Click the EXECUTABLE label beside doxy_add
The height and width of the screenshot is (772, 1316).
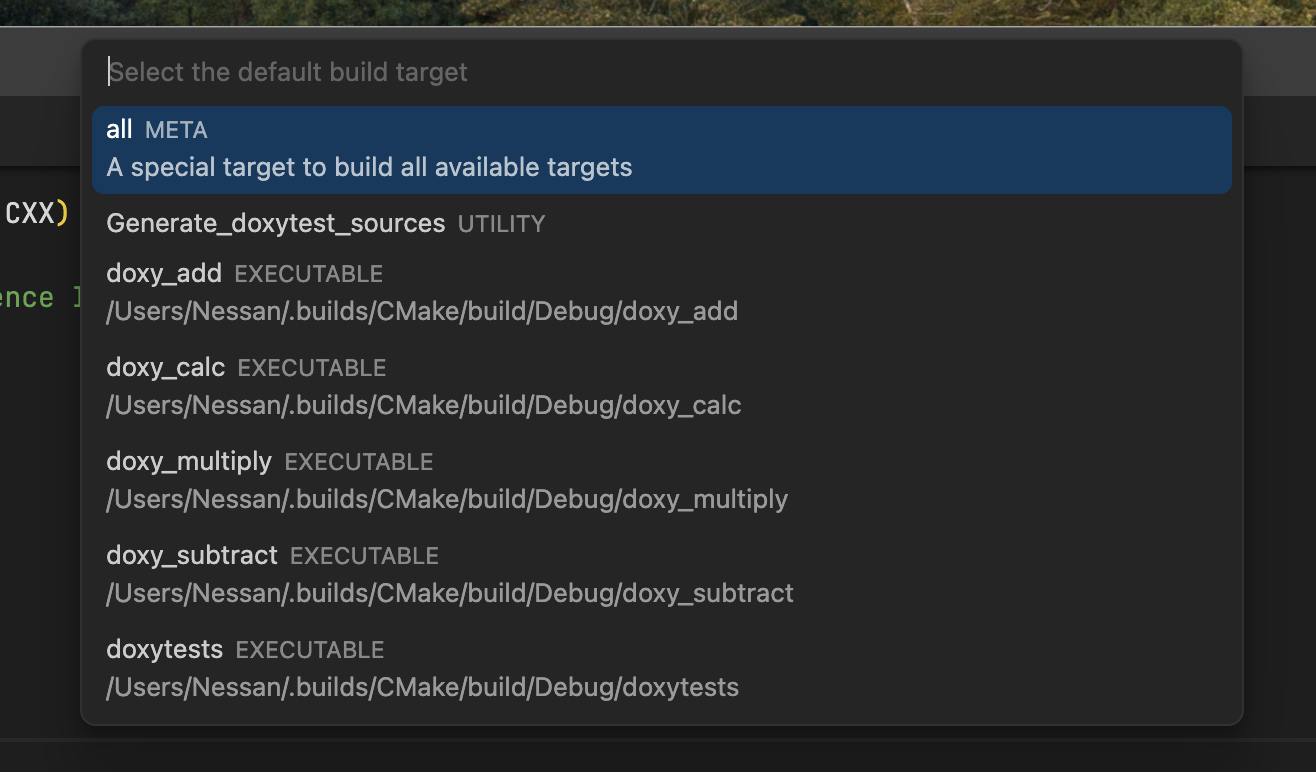pos(308,274)
